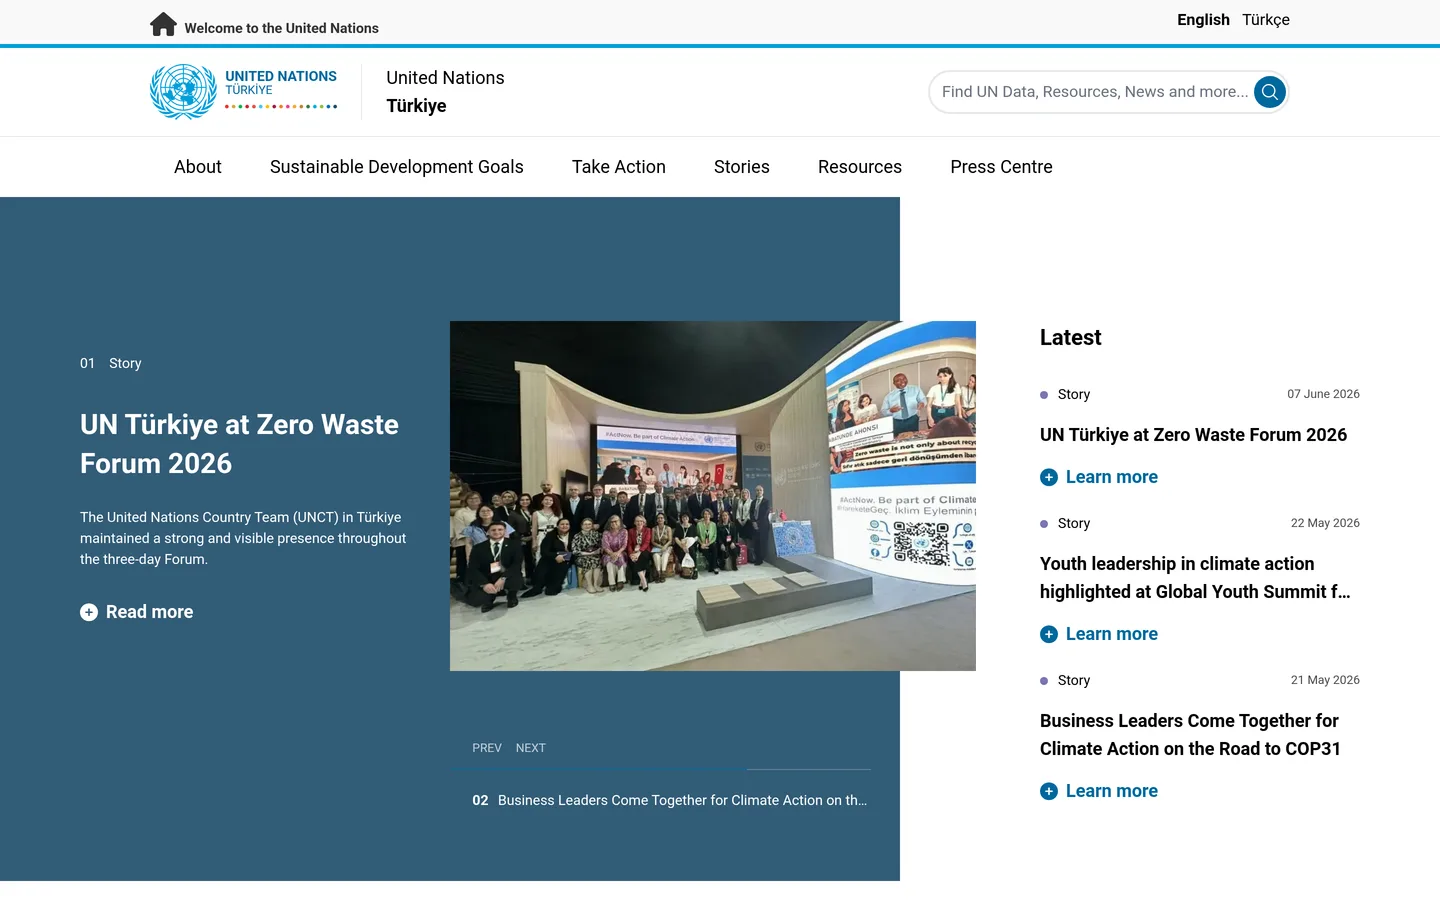Click the Story tag dated 07 June 2026
Image resolution: width=1440 pixels, height=900 pixels.
click(1074, 394)
